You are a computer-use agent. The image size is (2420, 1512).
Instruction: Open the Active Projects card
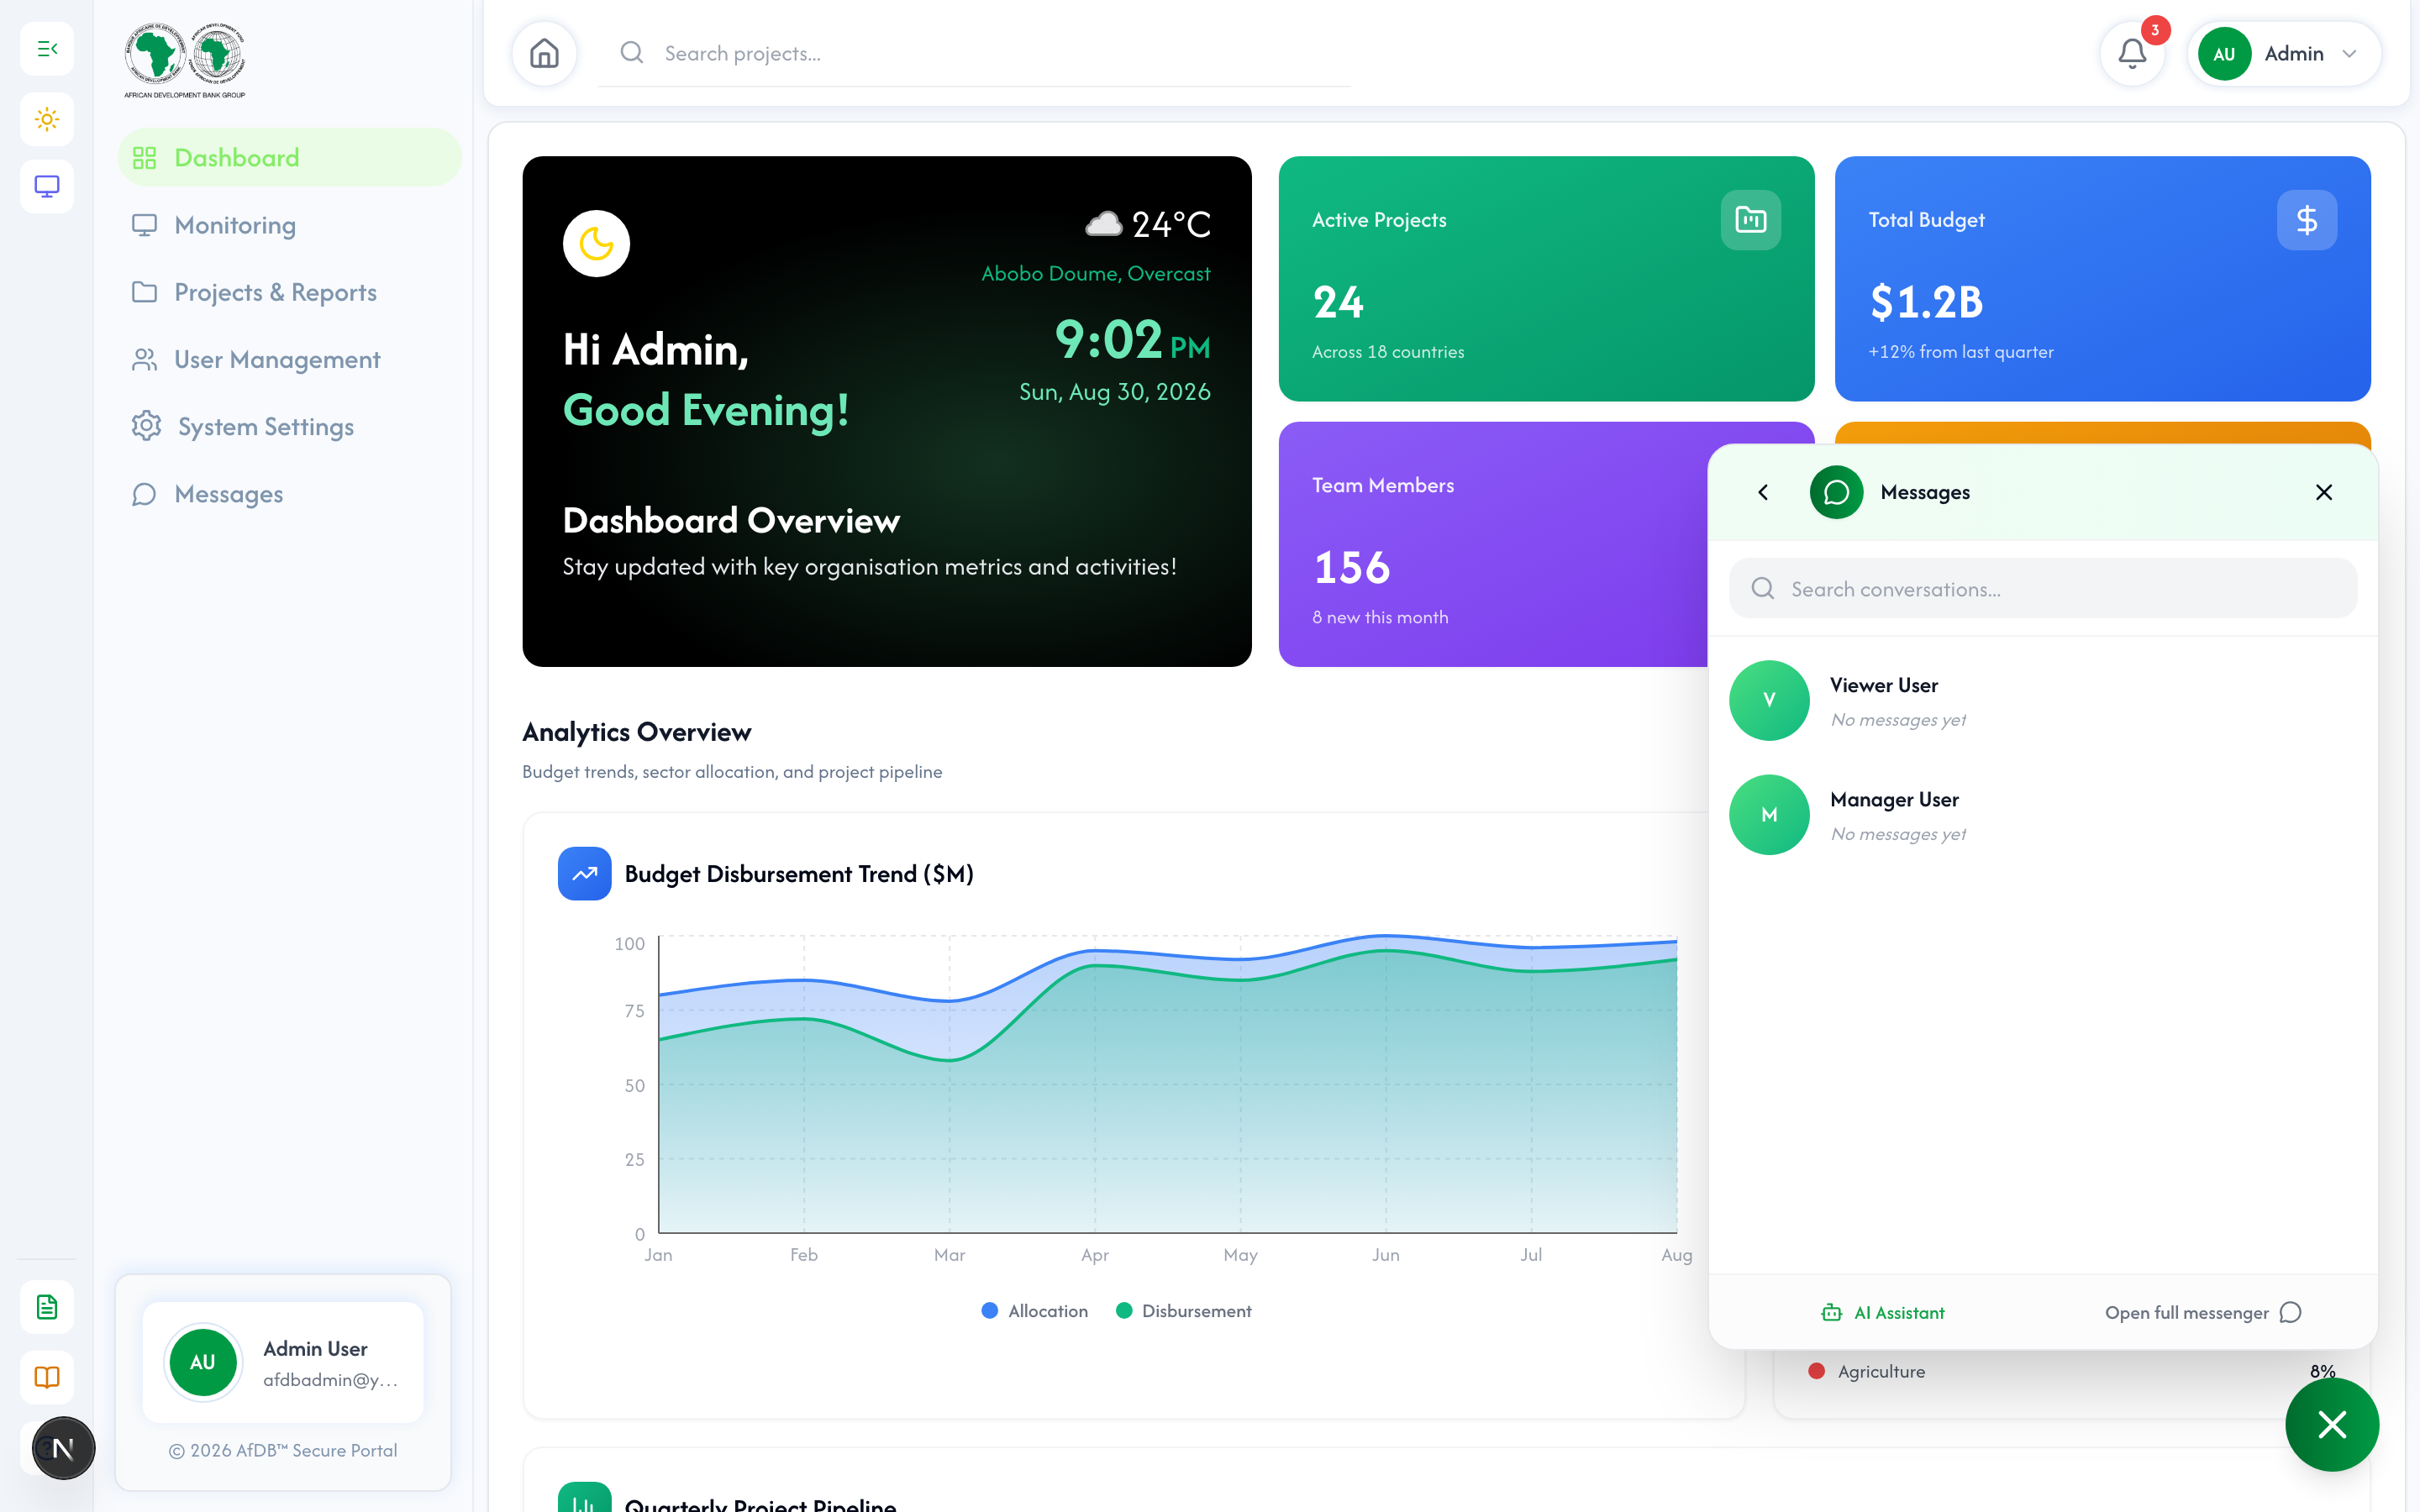1546,278
